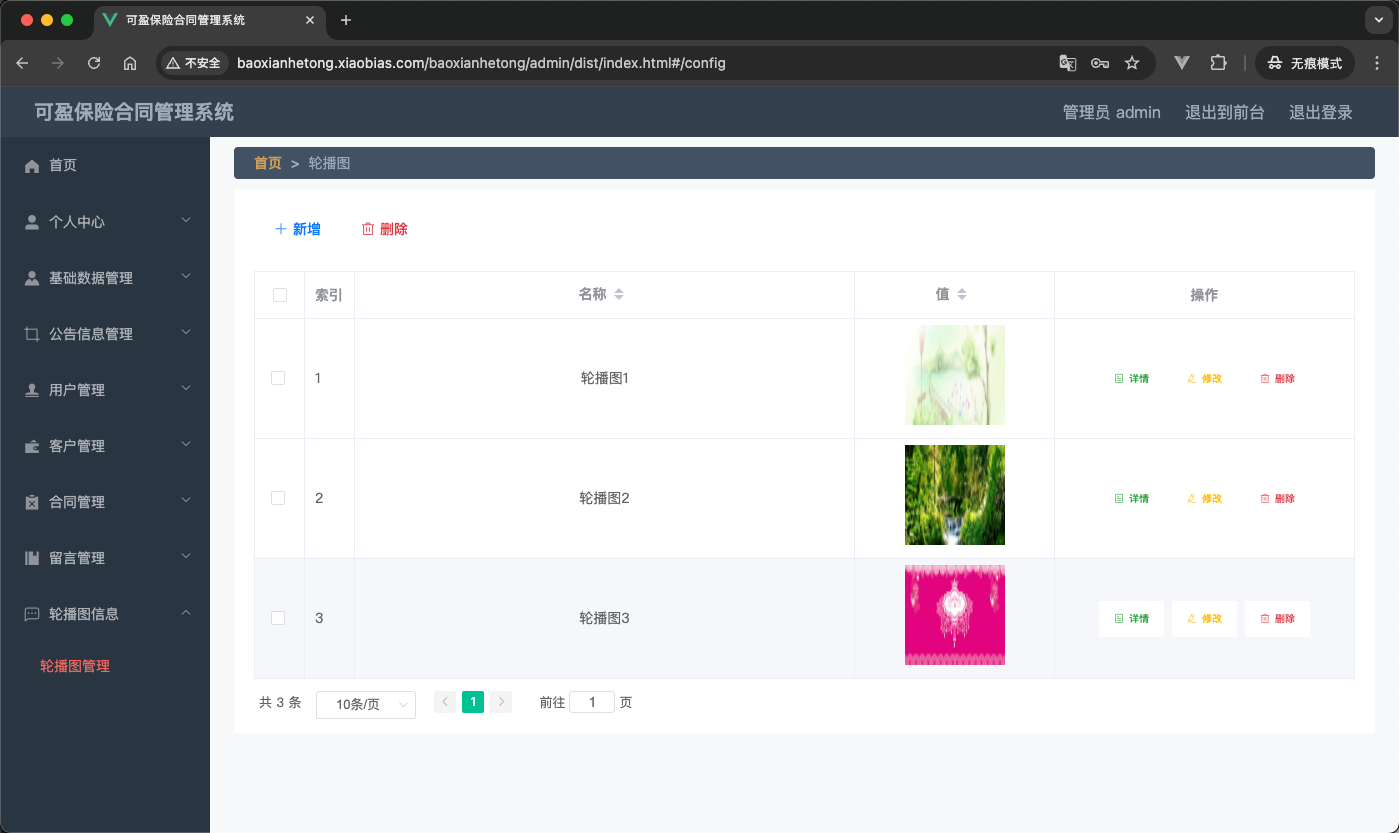Expand the 用户管理 menu
1399x833 pixels.
[x=186, y=389]
